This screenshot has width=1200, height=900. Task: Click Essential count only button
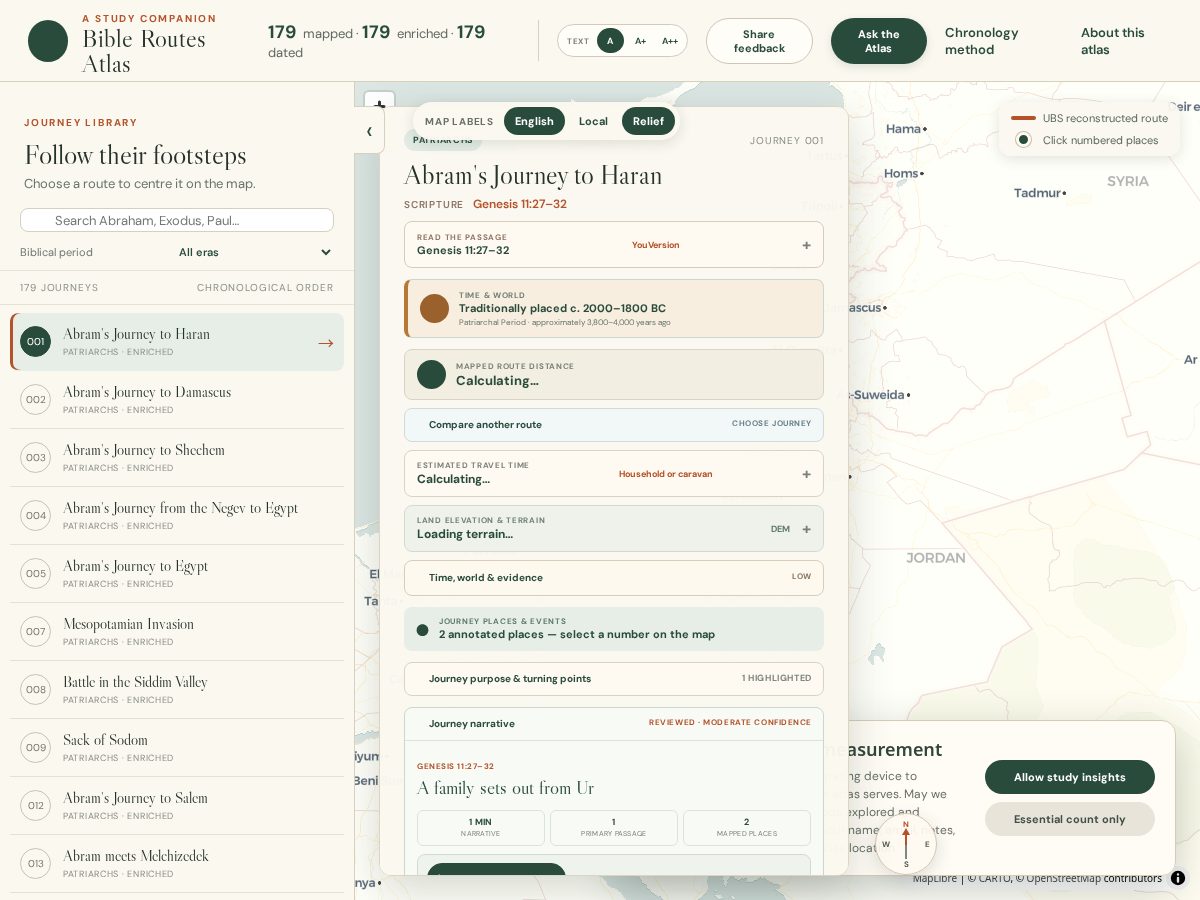[1070, 819]
